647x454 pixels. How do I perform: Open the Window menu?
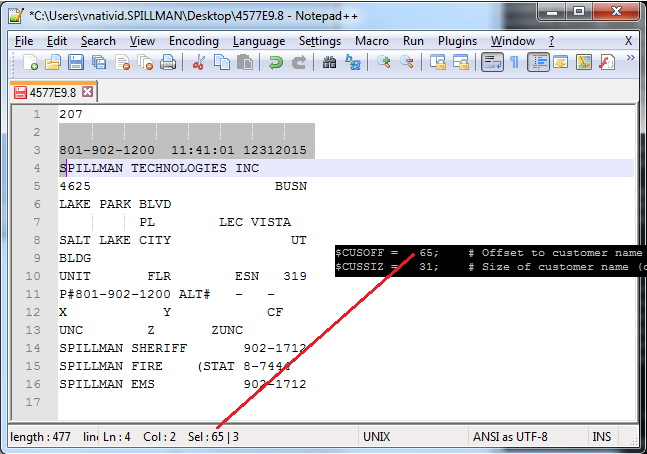click(x=512, y=41)
